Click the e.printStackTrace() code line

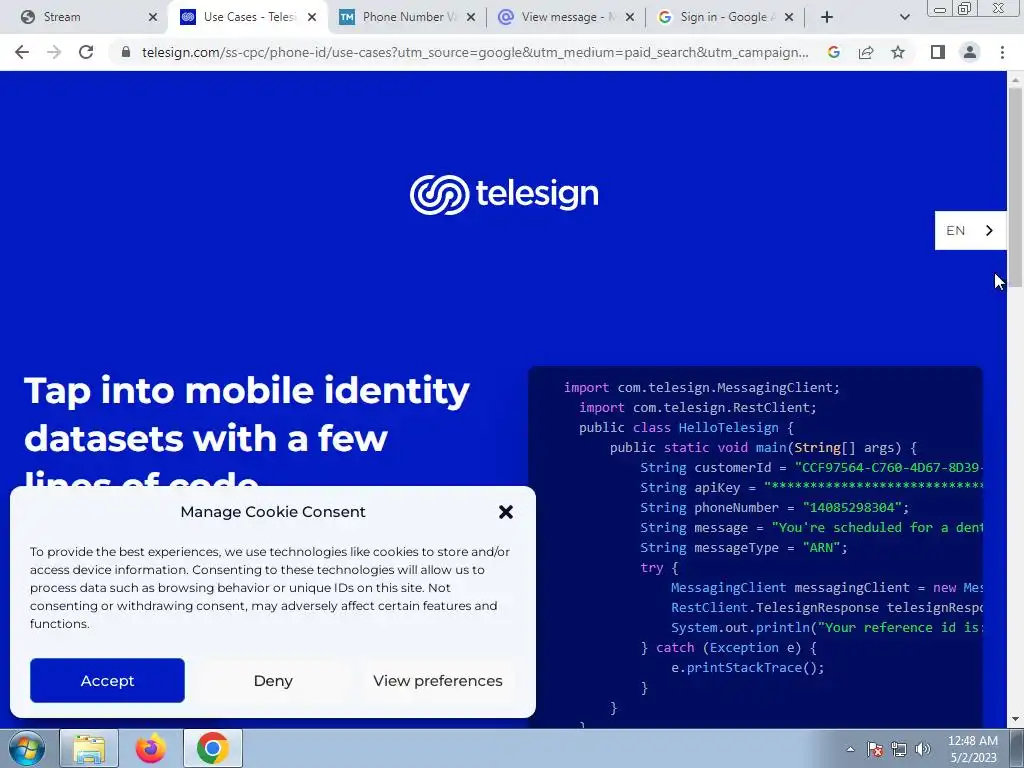pyautogui.click(x=748, y=667)
